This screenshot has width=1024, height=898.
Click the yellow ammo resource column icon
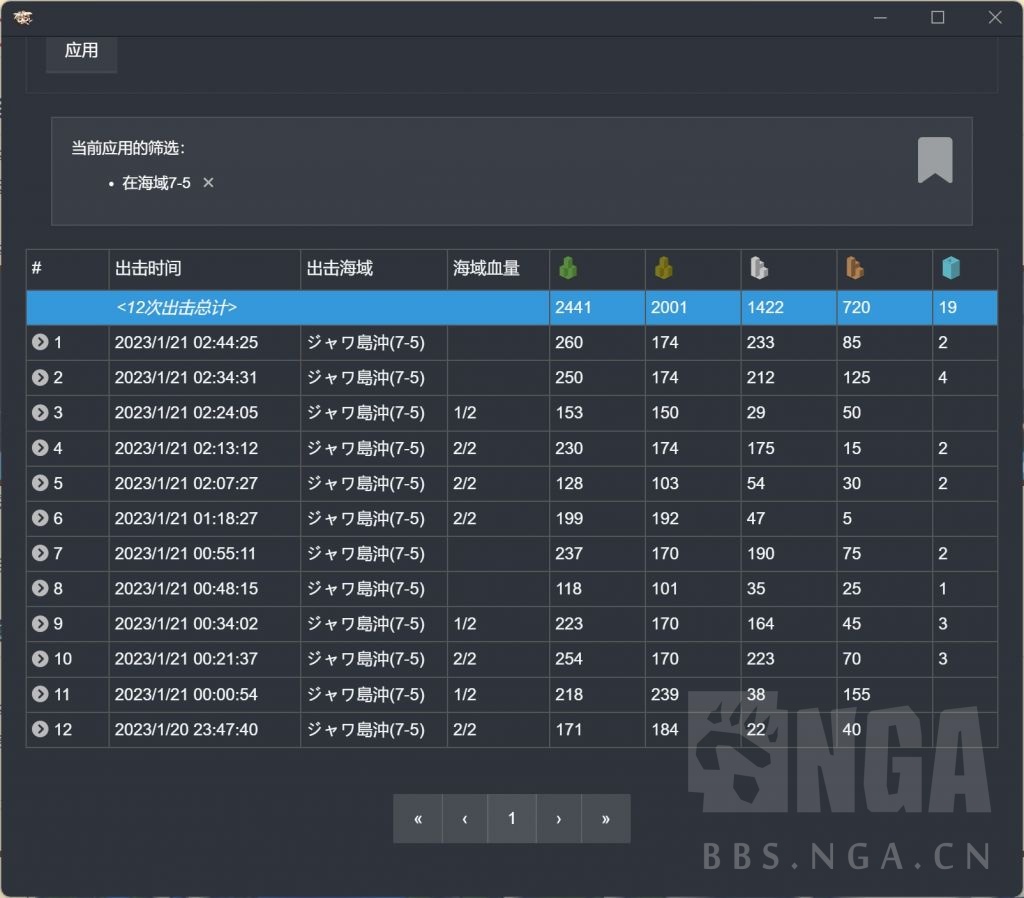click(x=663, y=267)
